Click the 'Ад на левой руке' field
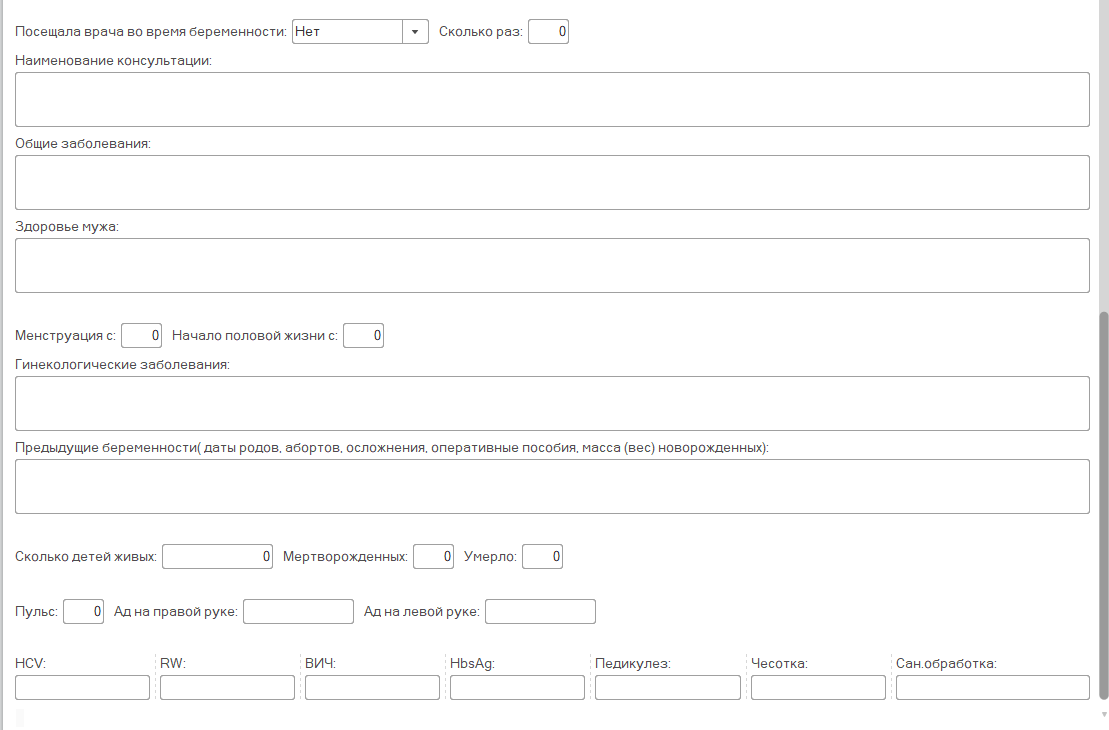The width and height of the screenshot is (1109, 730). pyautogui.click(x=540, y=611)
